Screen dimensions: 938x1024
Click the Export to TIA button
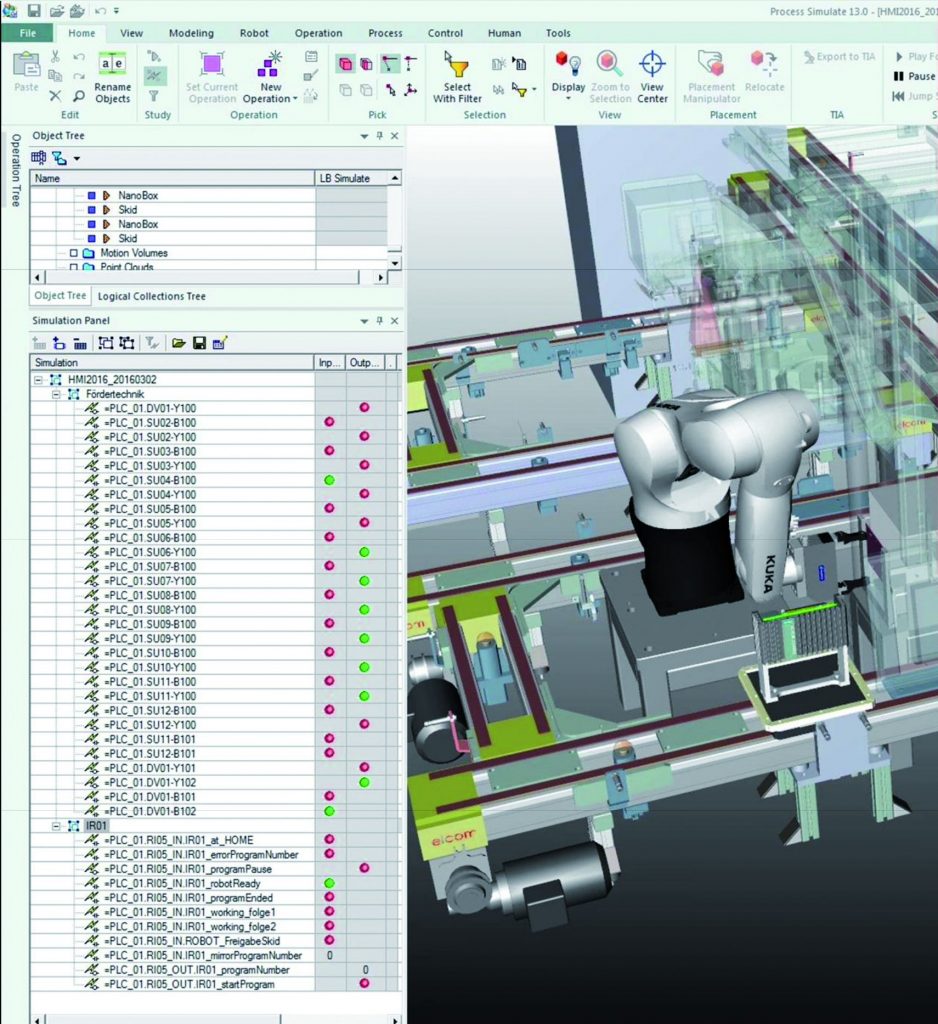click(838, 58)
